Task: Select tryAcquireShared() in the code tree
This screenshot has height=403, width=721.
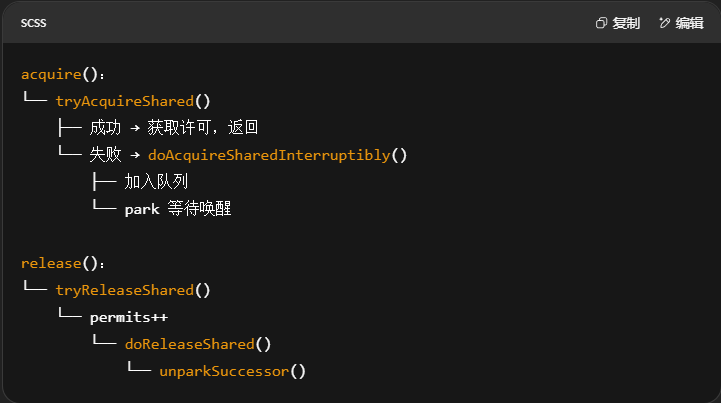Action: coord(133,101)
